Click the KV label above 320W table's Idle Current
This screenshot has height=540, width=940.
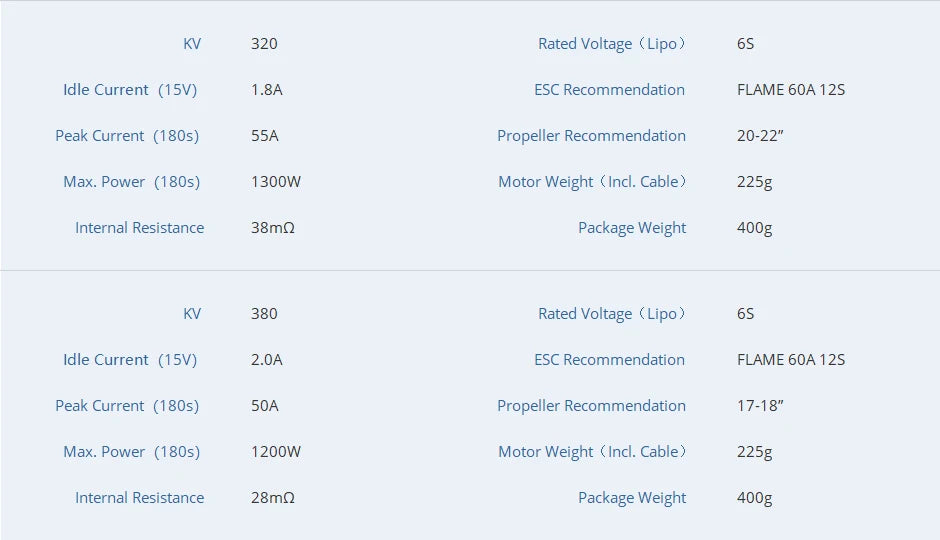[x=192, y=44]
